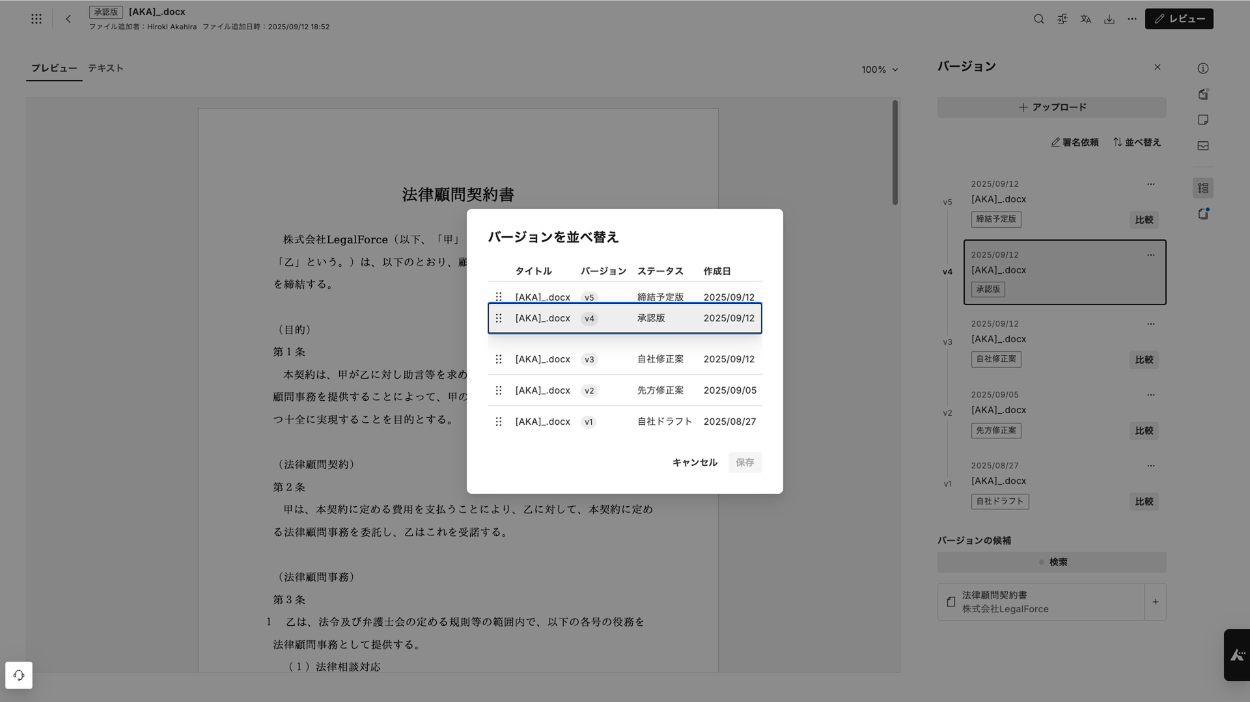Click the drag handle of v1 row

click(498, 422)
